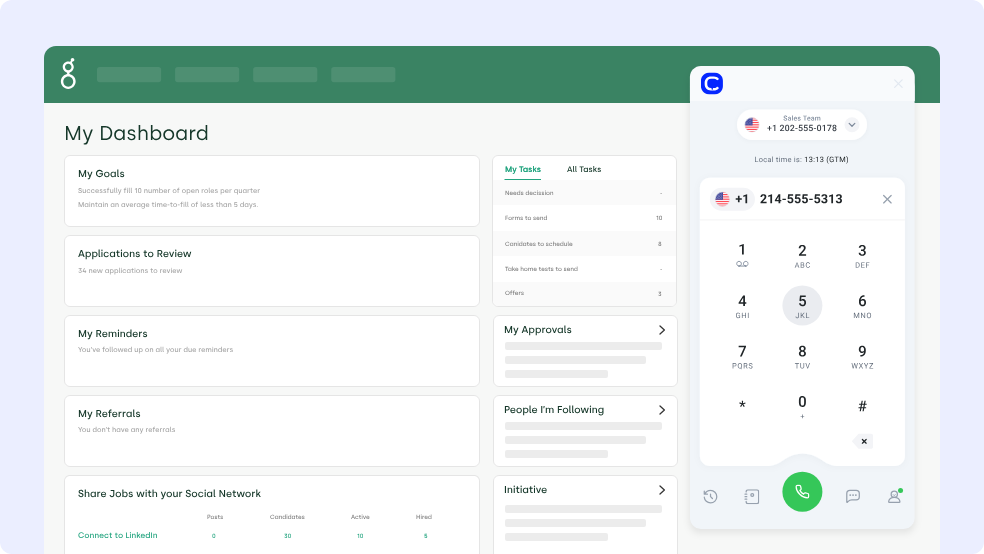Clear the dialed number 214-555-5313
The width and height of the screenshot is (984, 554).
point(887,199)
